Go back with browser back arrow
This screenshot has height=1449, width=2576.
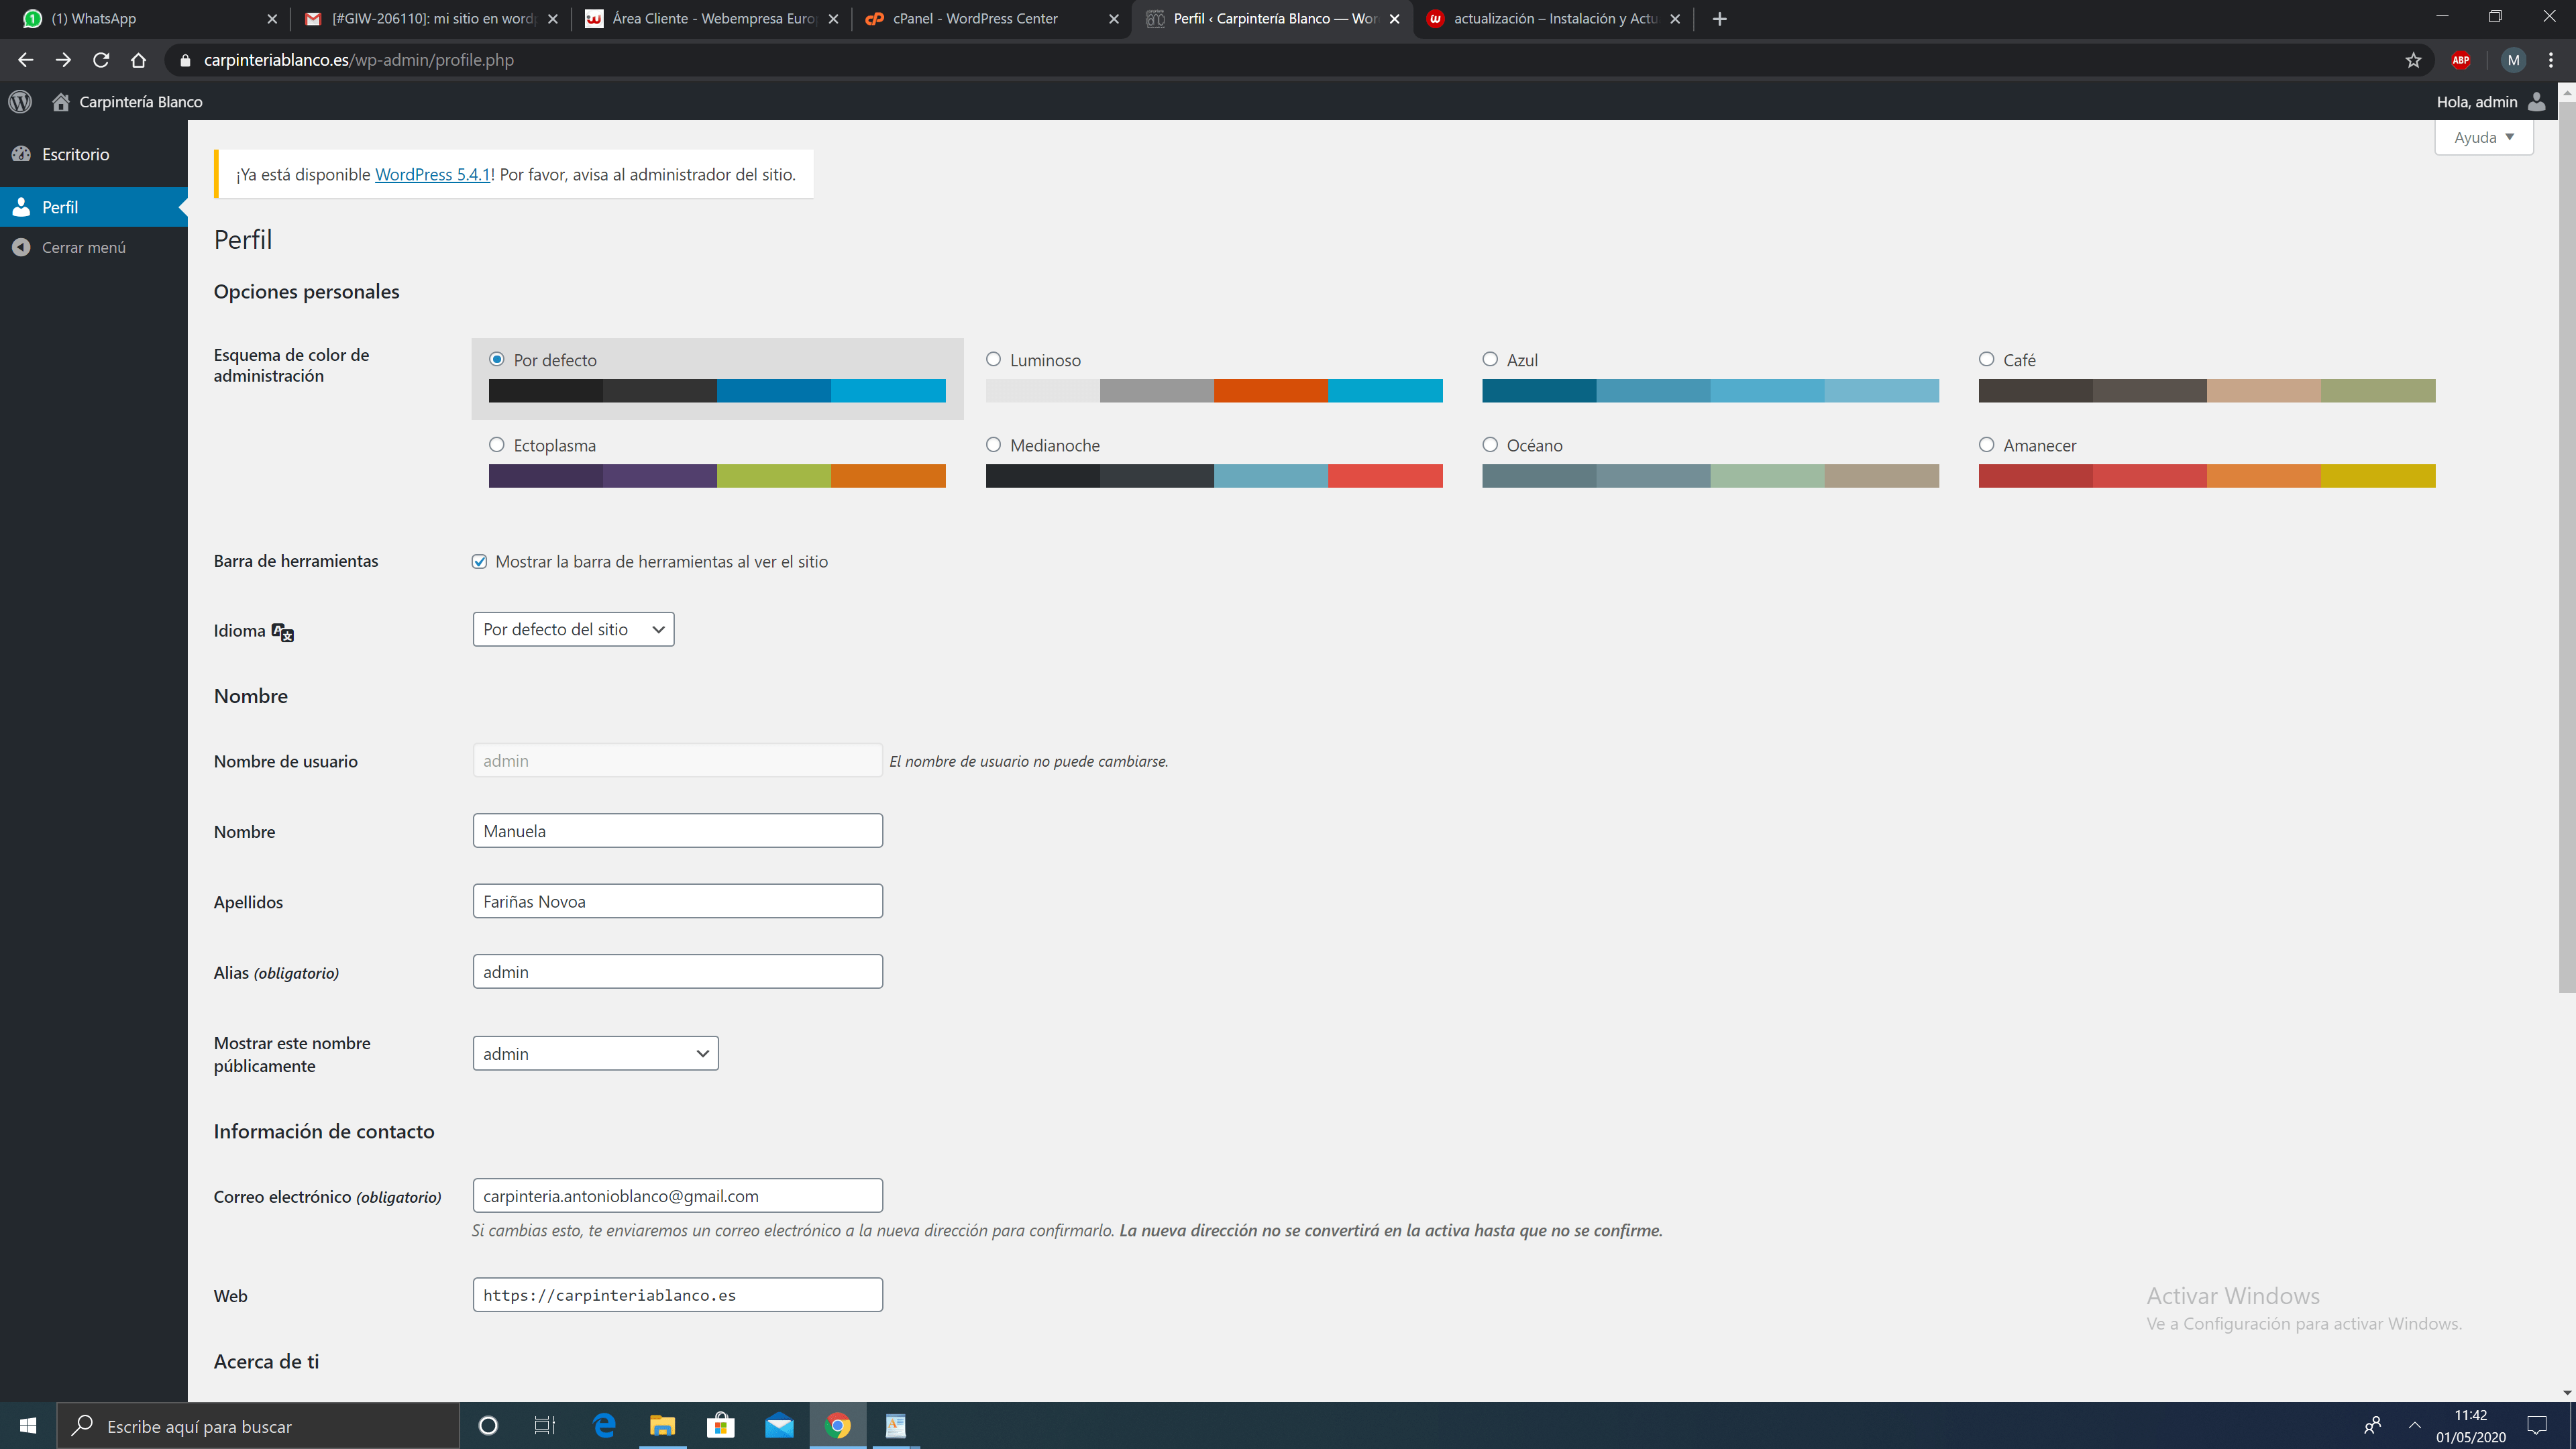click(26, 60)
